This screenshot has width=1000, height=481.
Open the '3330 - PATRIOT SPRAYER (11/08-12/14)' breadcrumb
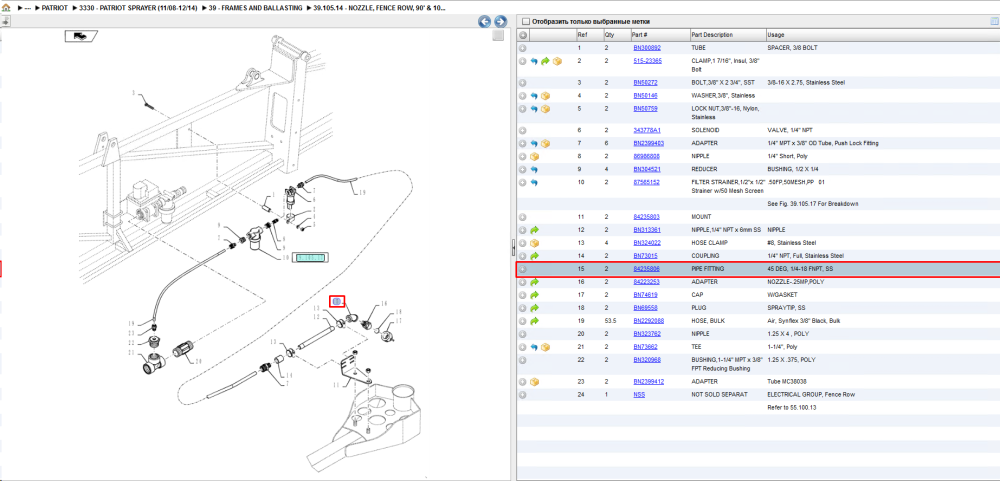coord(138,8)
